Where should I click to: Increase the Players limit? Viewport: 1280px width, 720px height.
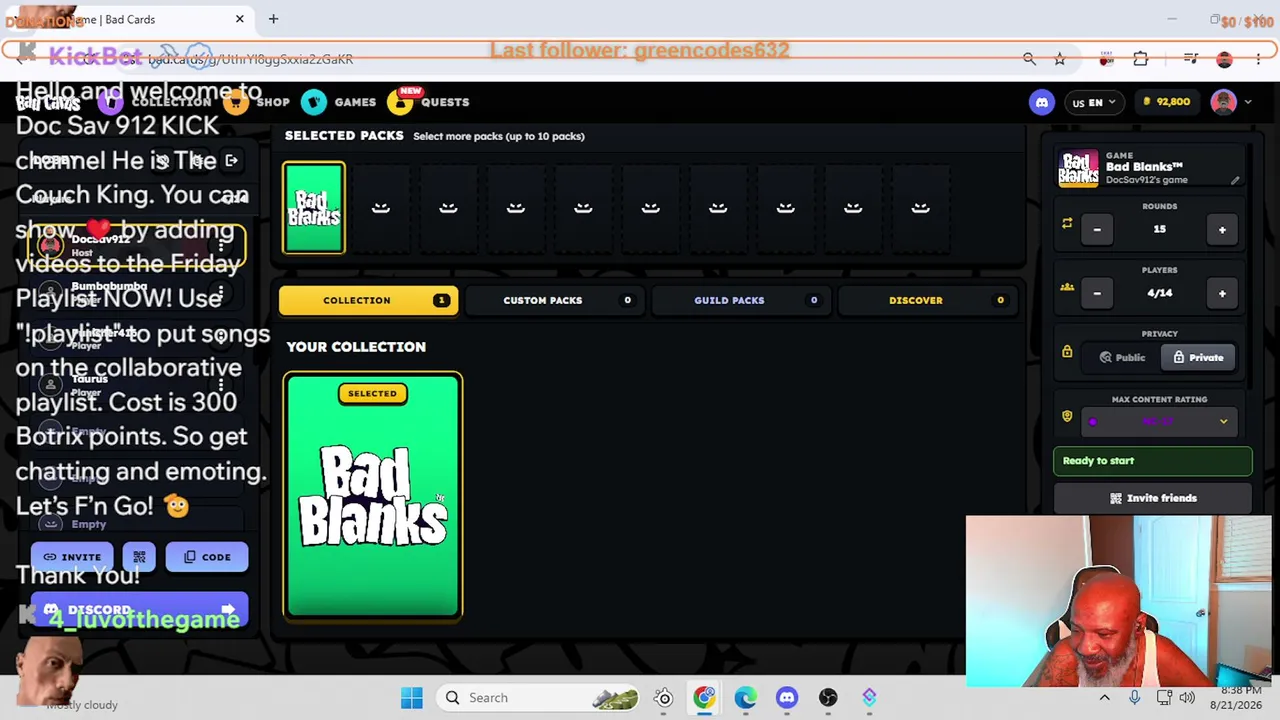point(1222,293)
